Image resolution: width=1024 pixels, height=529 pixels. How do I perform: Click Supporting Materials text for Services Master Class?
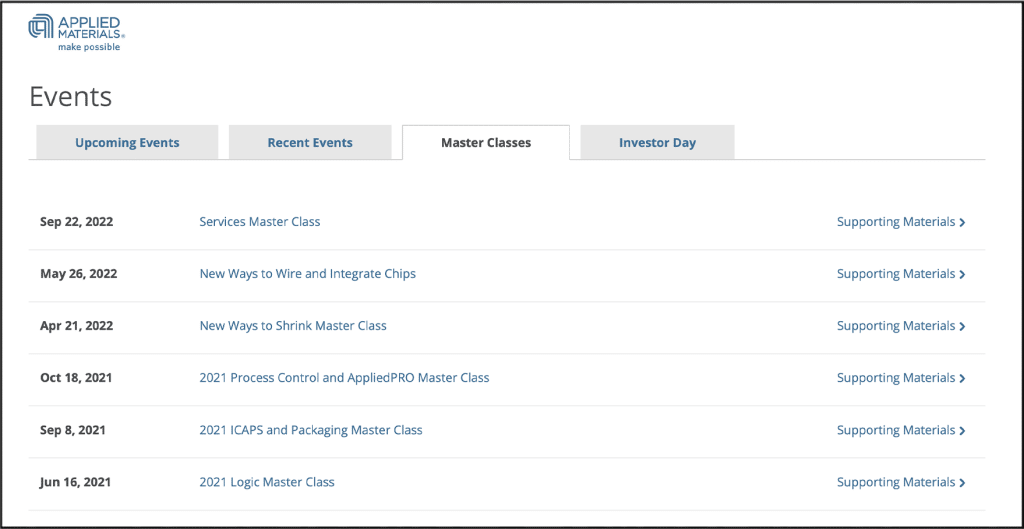pos(895,222)
